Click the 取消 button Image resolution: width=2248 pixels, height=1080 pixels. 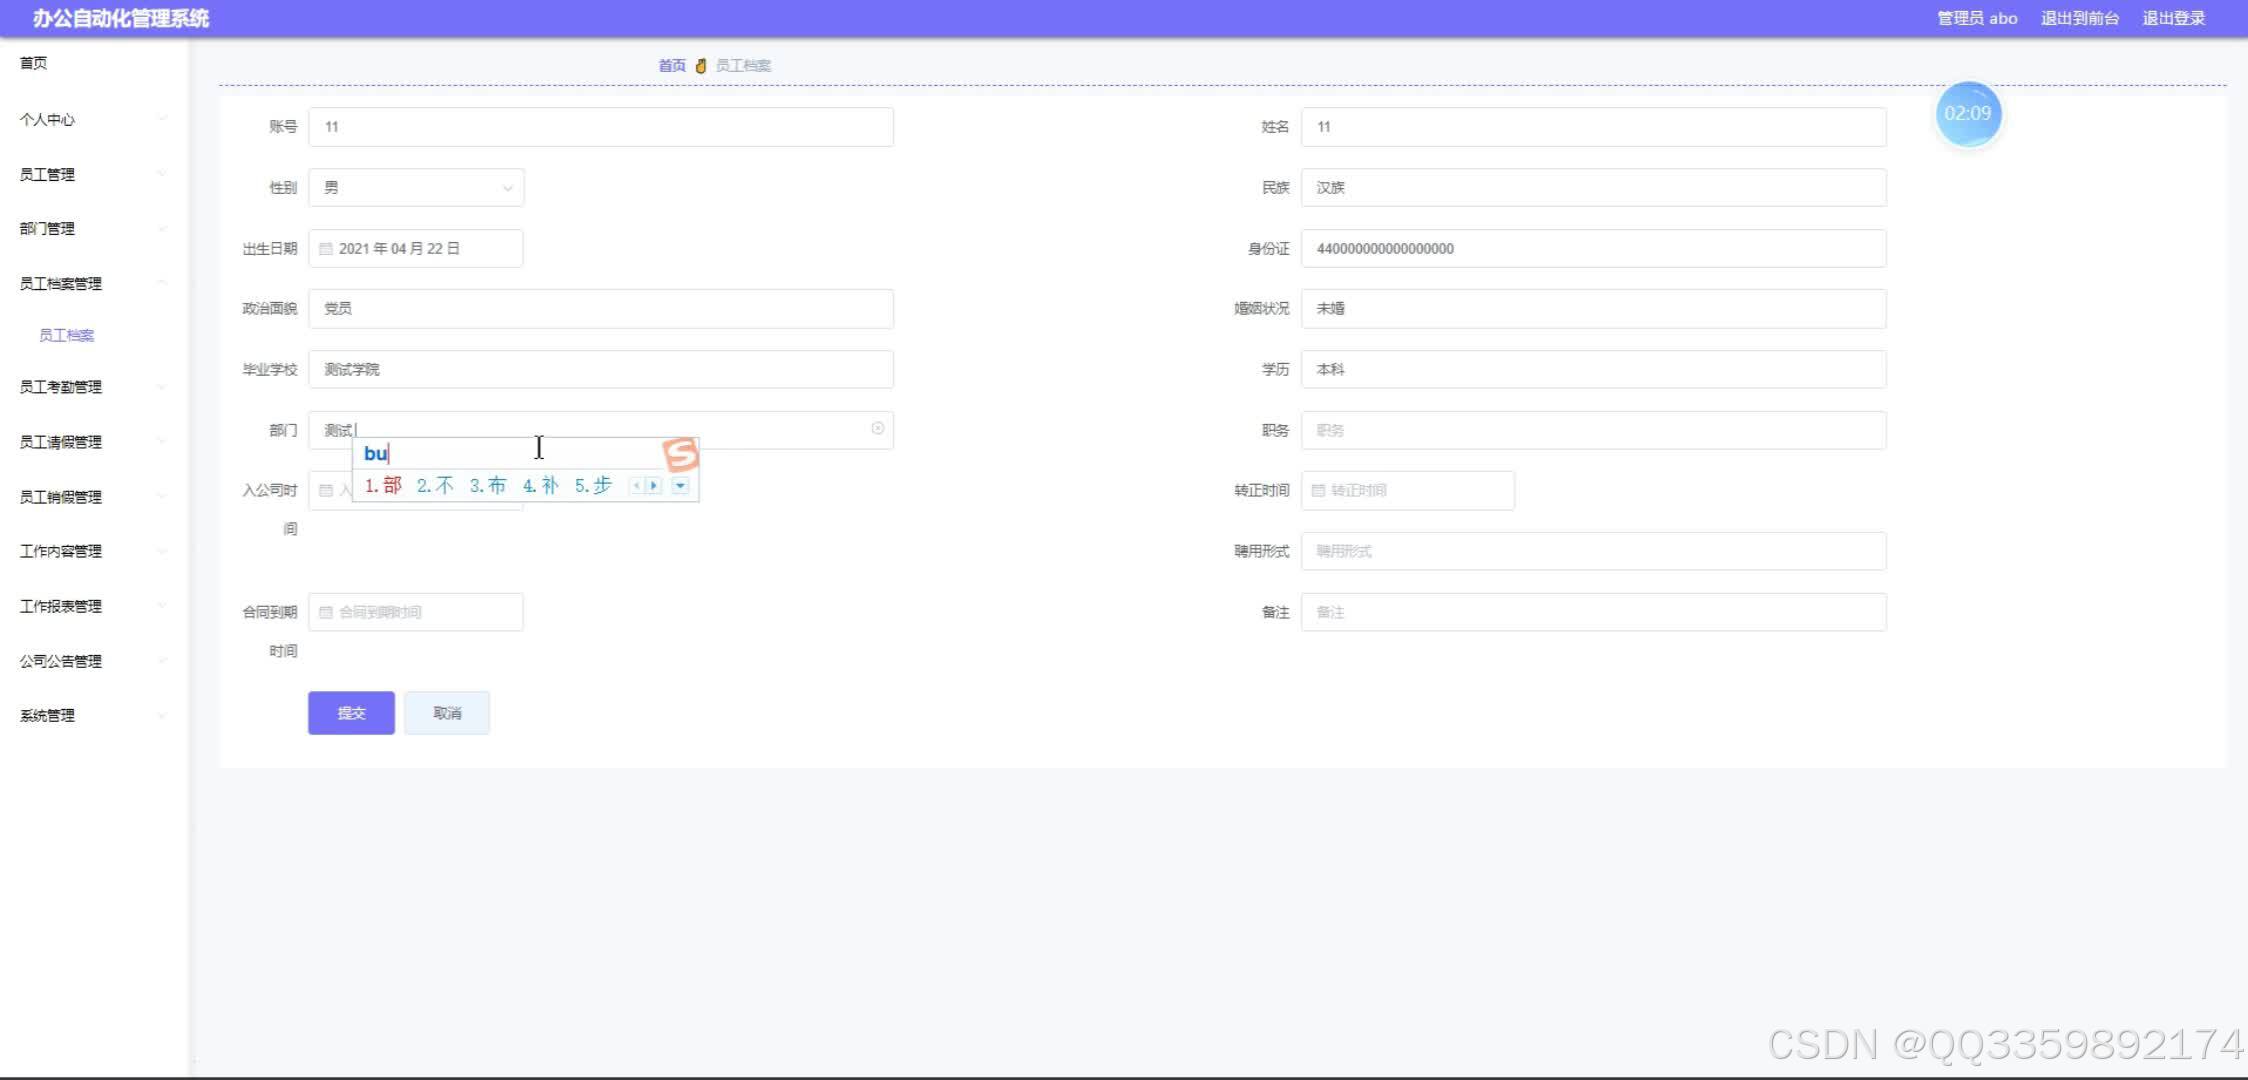pos(447,713)
